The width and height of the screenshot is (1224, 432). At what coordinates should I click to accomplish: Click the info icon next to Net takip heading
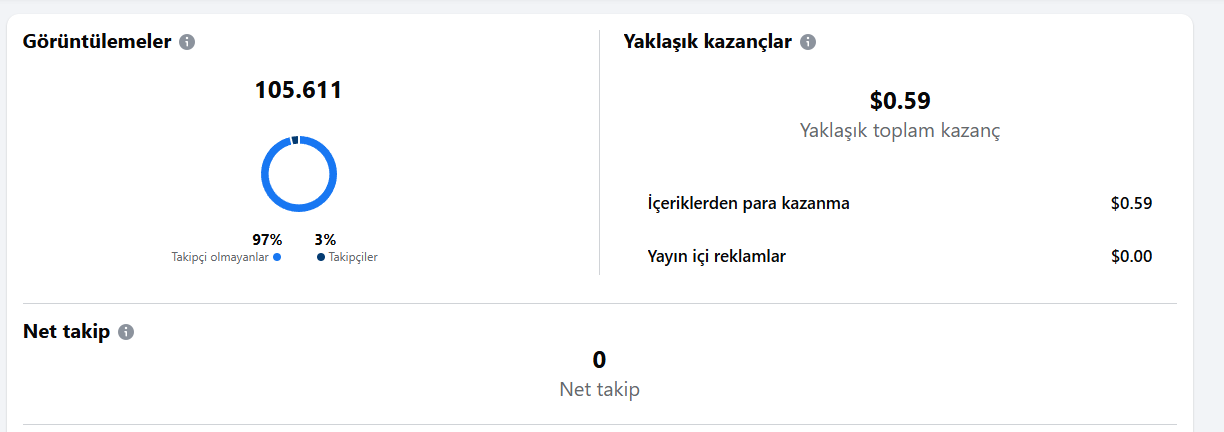click(126, 332)
